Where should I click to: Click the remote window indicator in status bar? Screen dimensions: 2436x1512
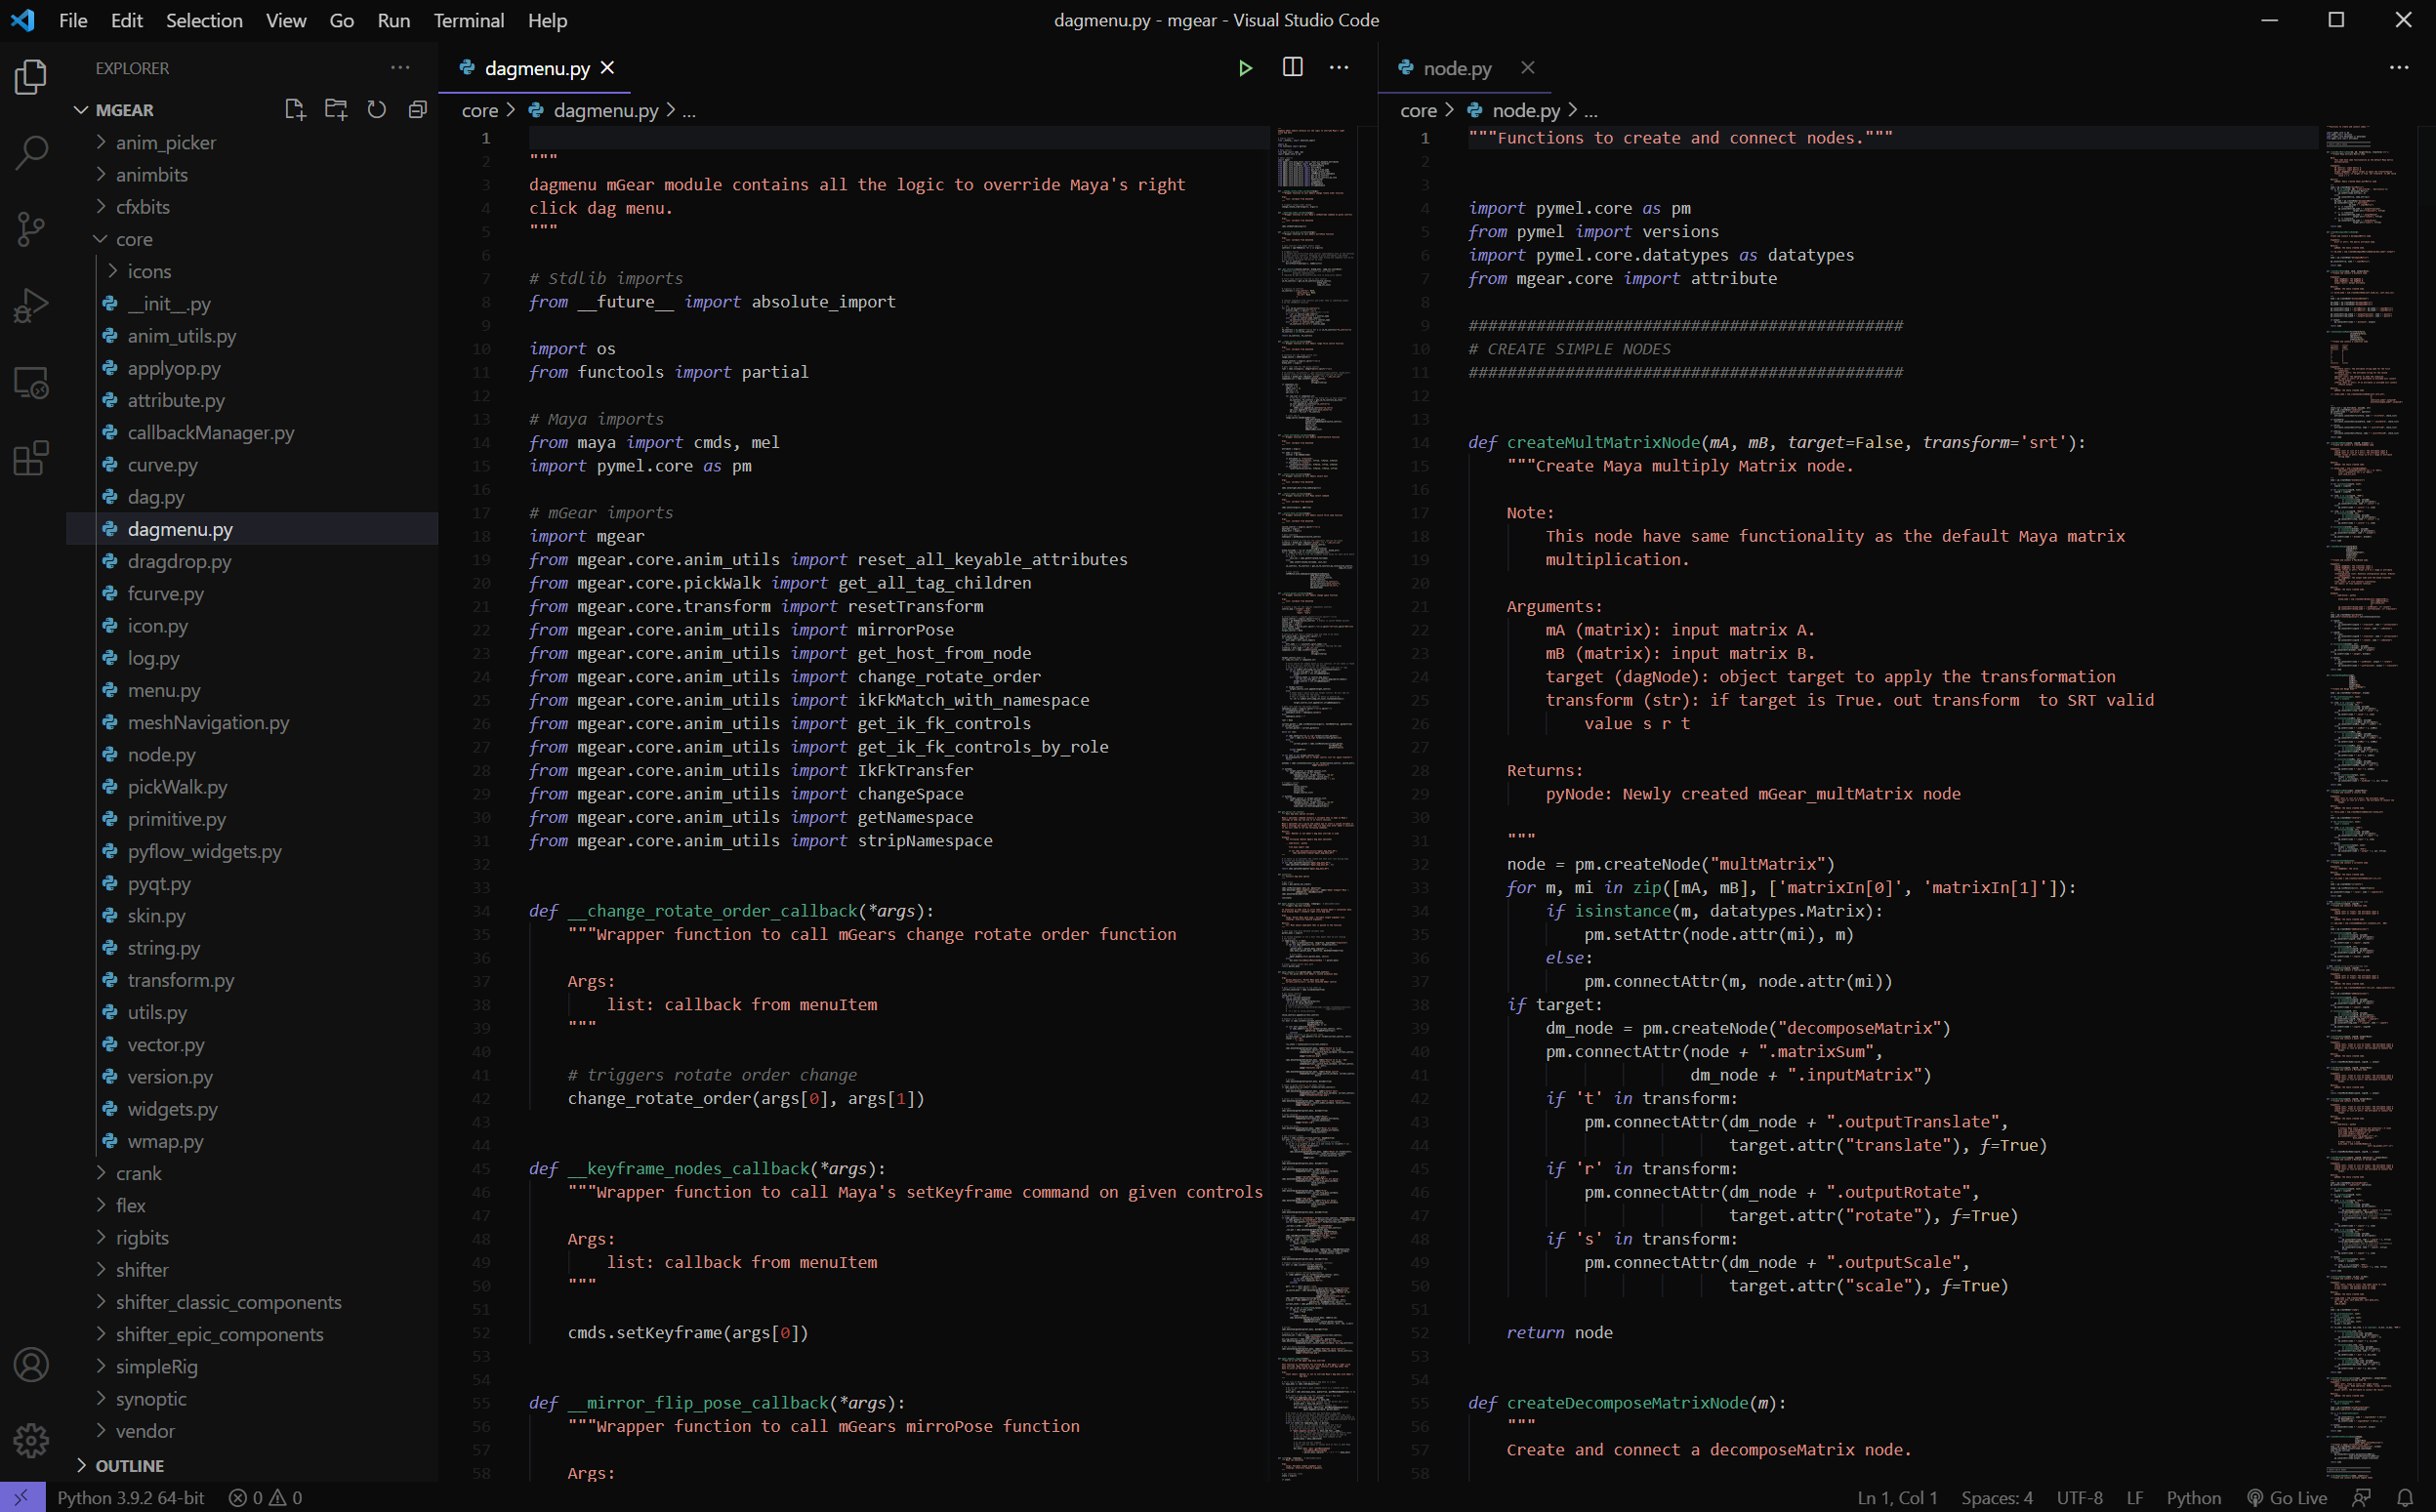tap(22, 1497)
